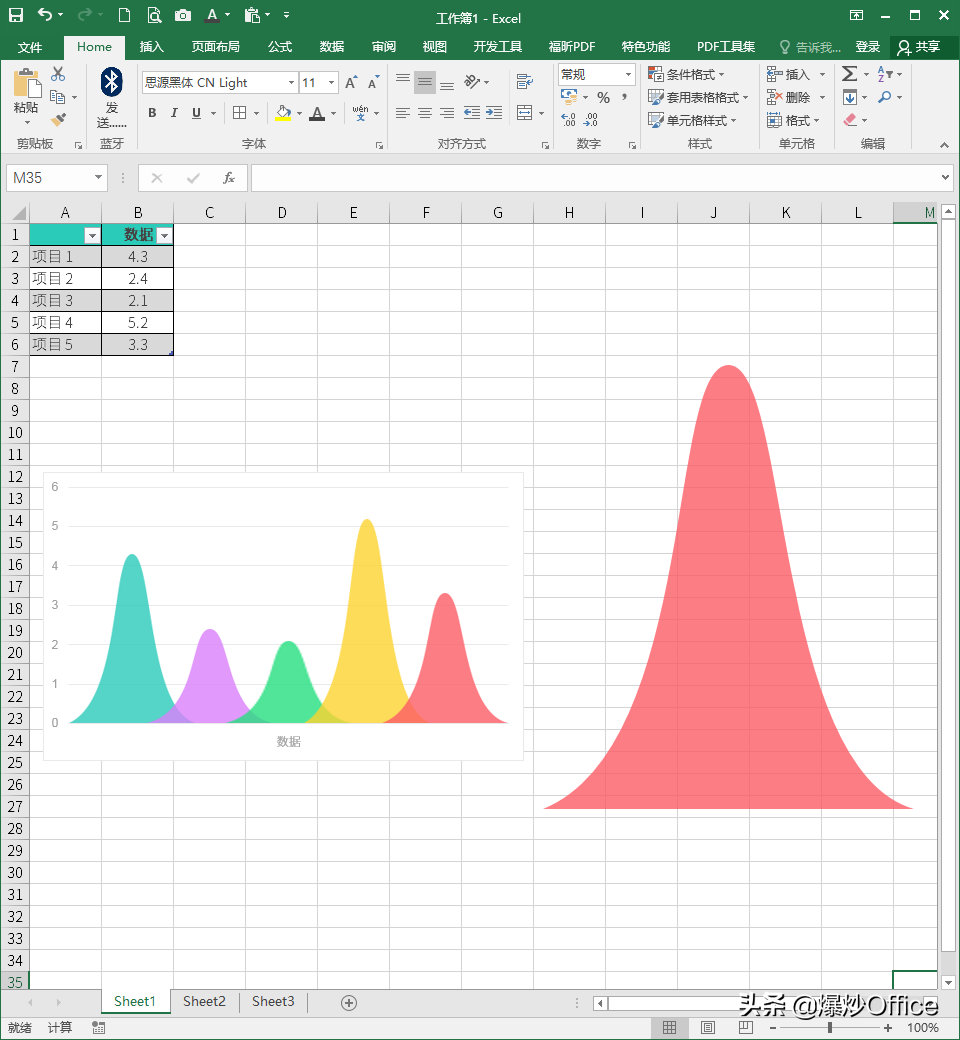Click the Name Box showing M35
The image size is (960, 1040).
coord(48,177)
